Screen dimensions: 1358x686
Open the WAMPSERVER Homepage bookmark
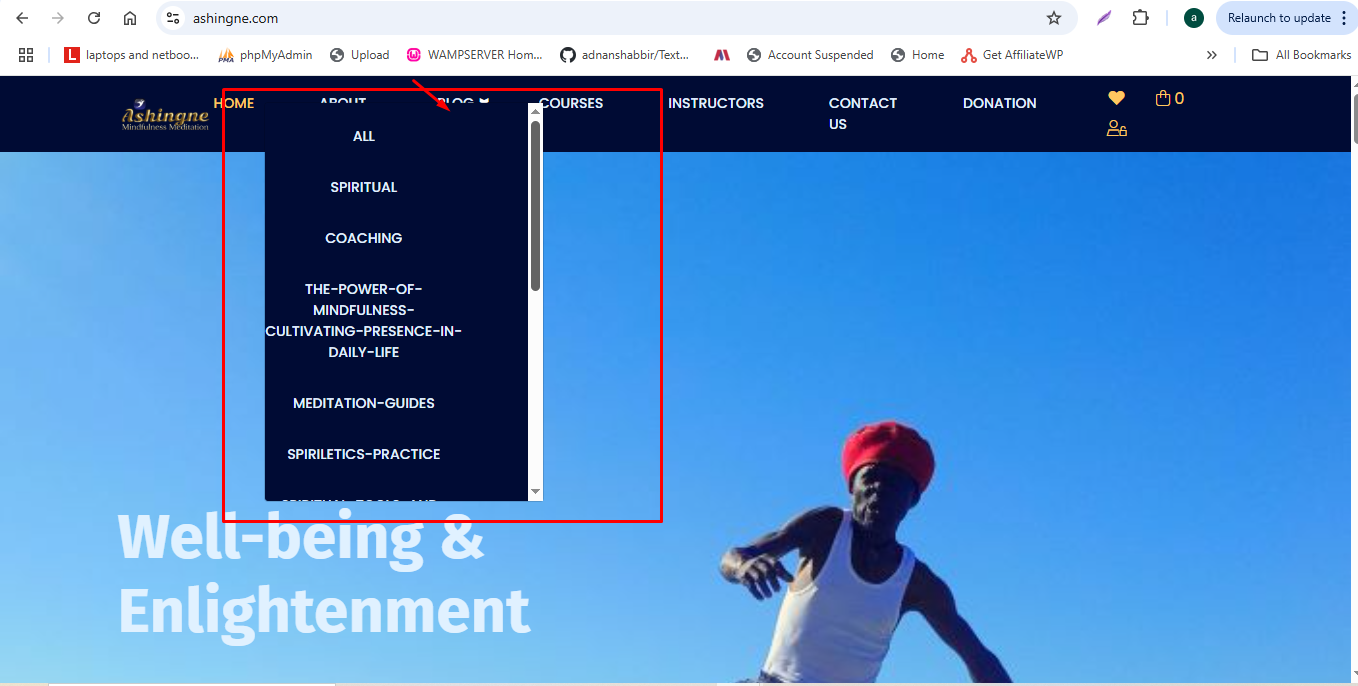tap(475, 55)
